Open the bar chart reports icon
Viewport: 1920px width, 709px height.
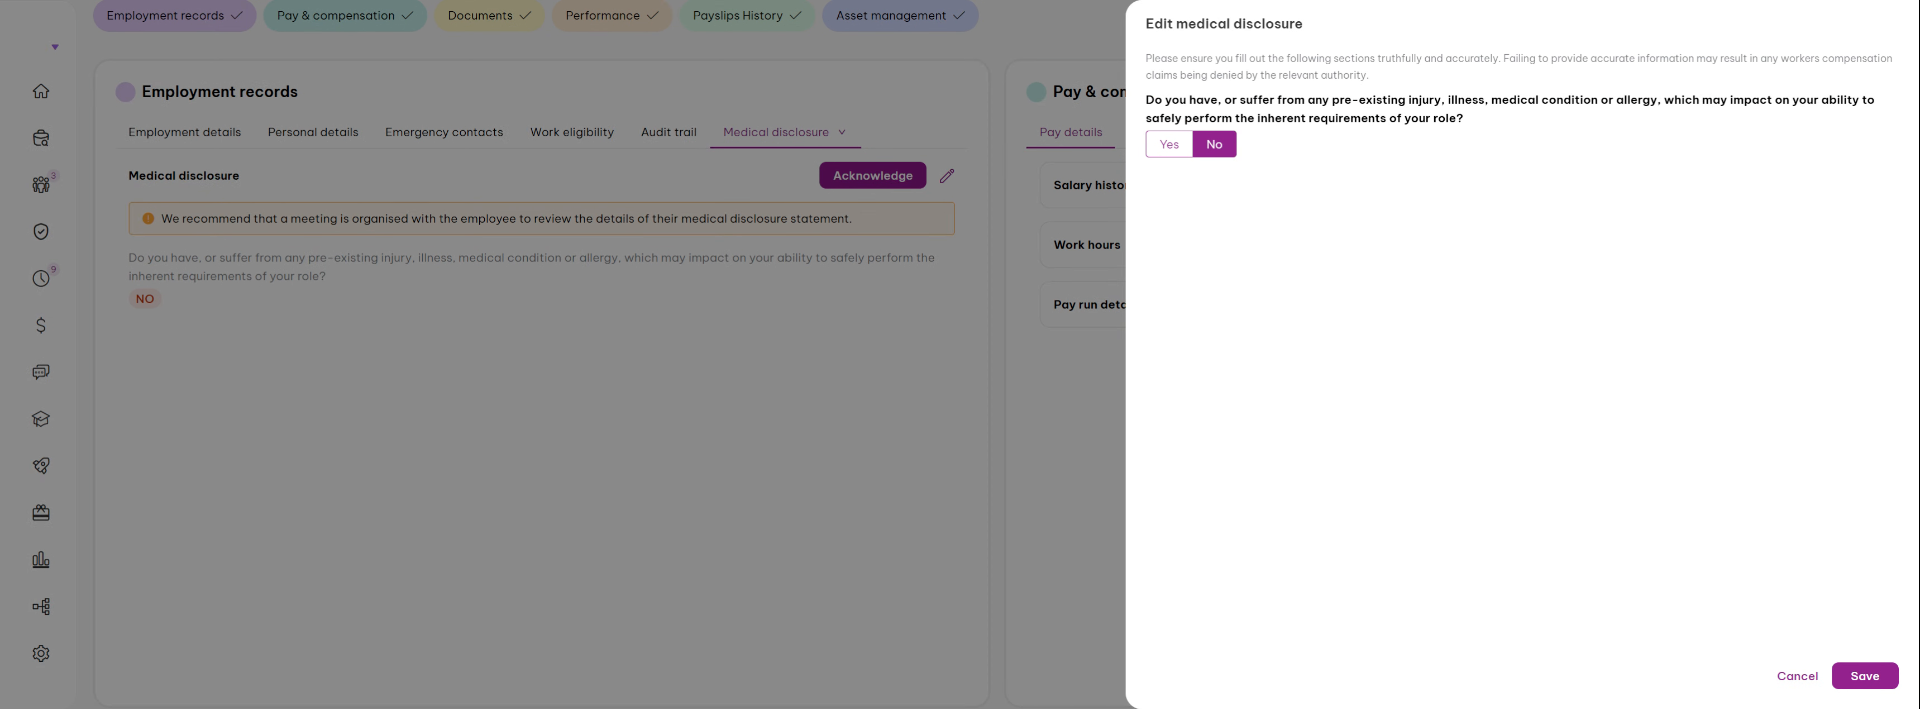[x=41, y=560]
